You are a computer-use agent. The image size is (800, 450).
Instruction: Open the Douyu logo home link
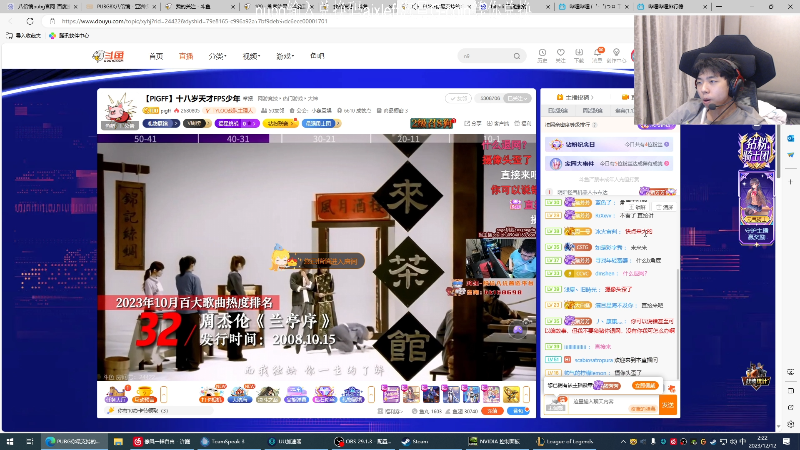click(x=108, y=56)
